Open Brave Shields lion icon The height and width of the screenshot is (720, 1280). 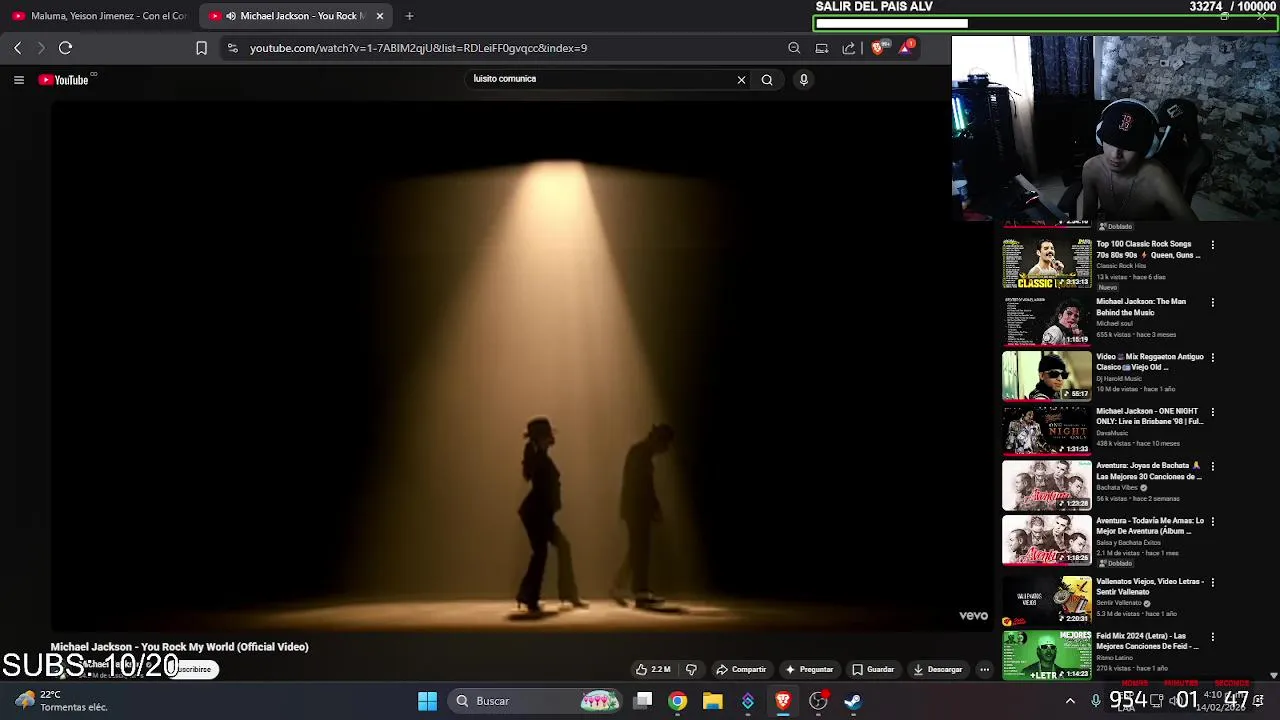pyautogui.click(x=878, y=47)
